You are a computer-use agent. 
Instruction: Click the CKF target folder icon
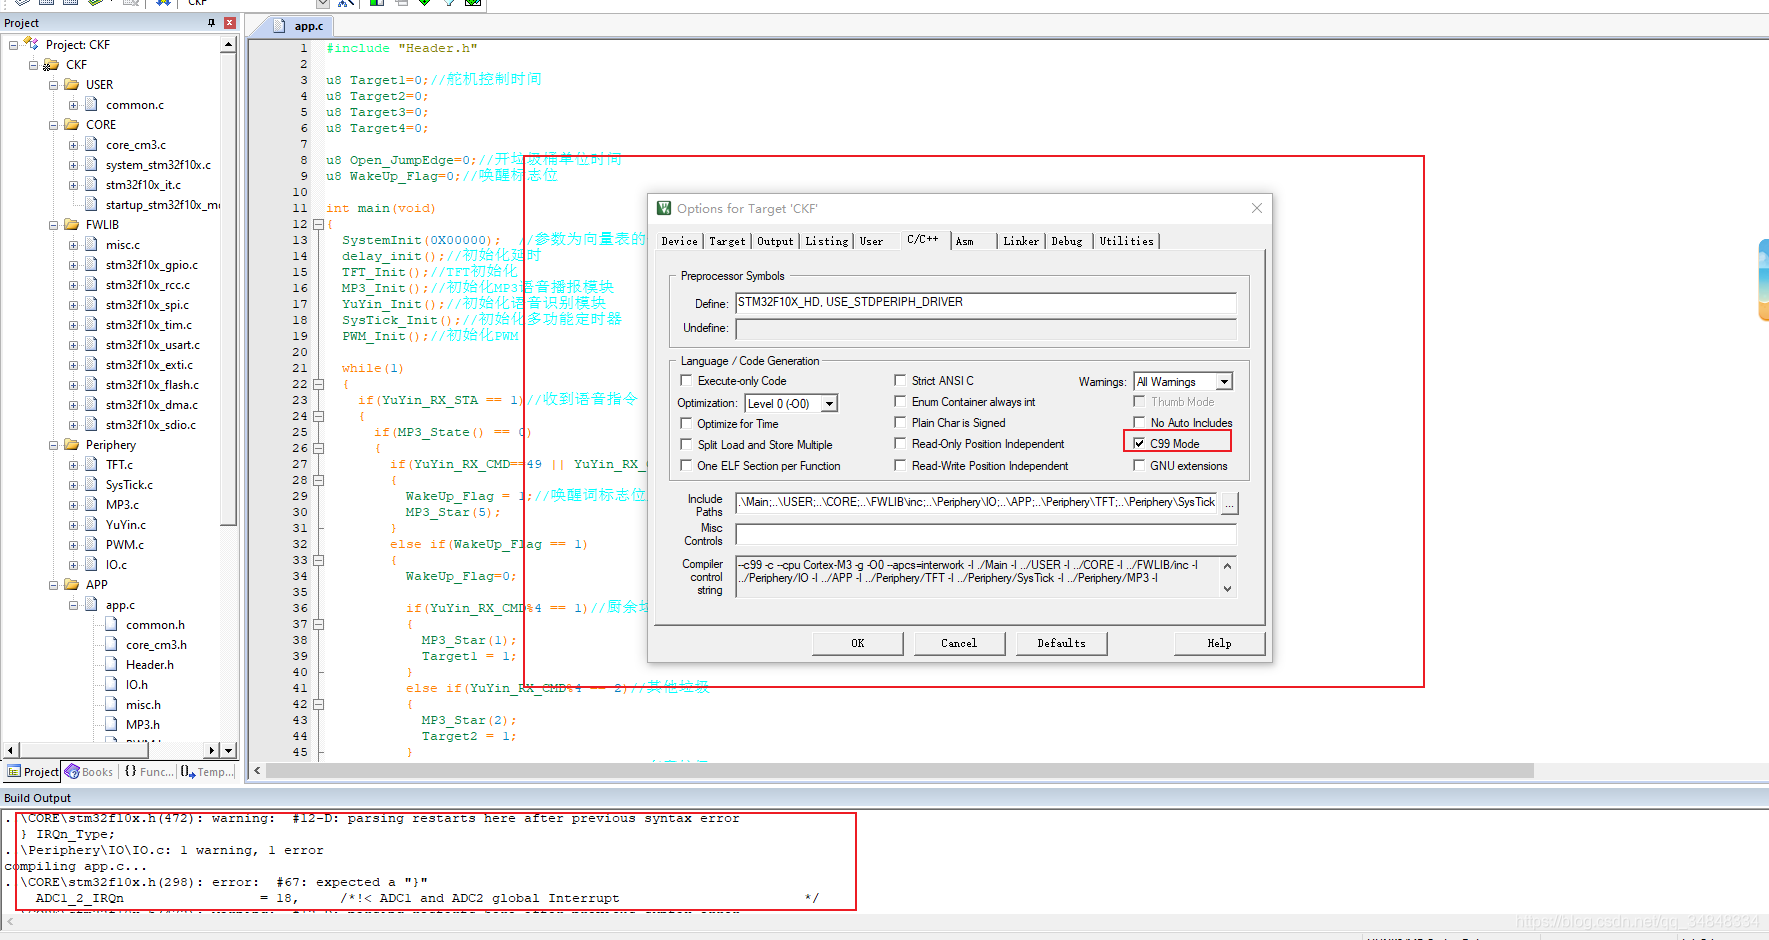(51, 64)
